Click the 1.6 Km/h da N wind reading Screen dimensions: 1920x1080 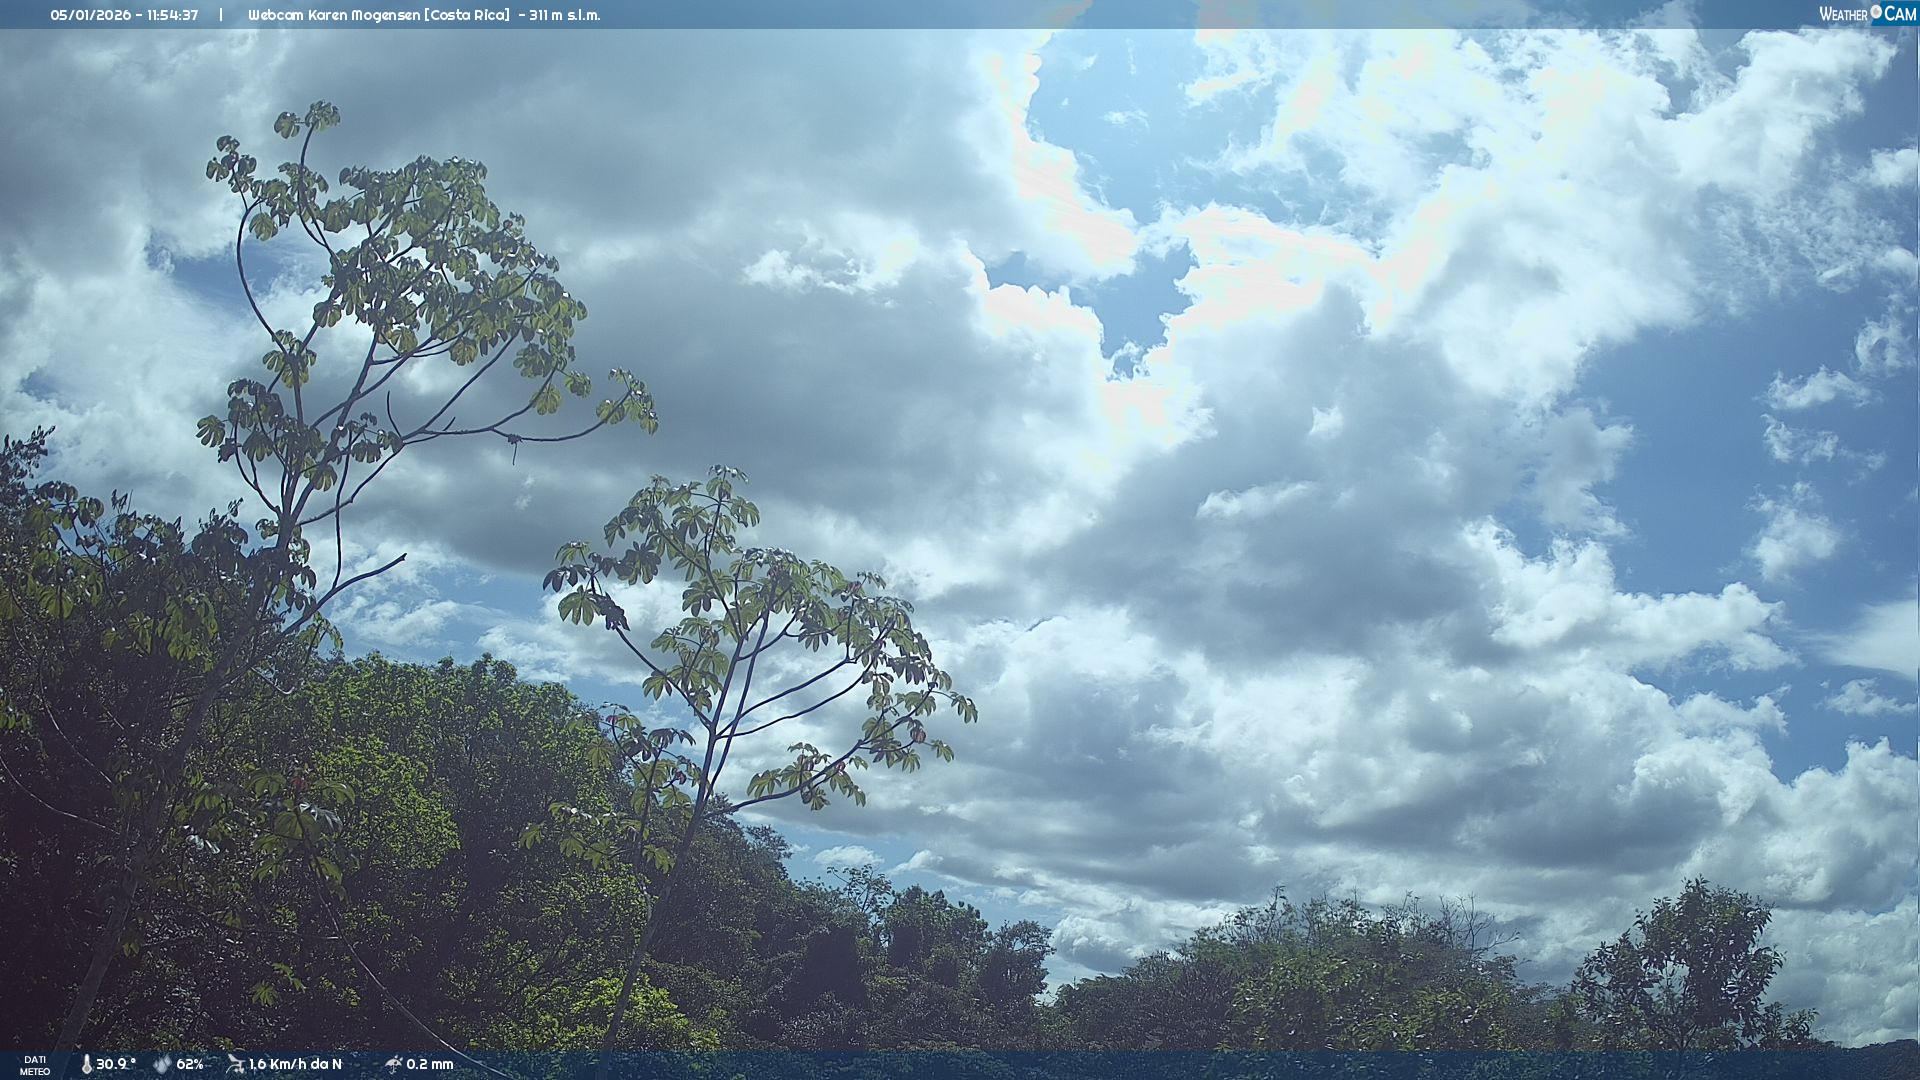[x=295, y=1065]
